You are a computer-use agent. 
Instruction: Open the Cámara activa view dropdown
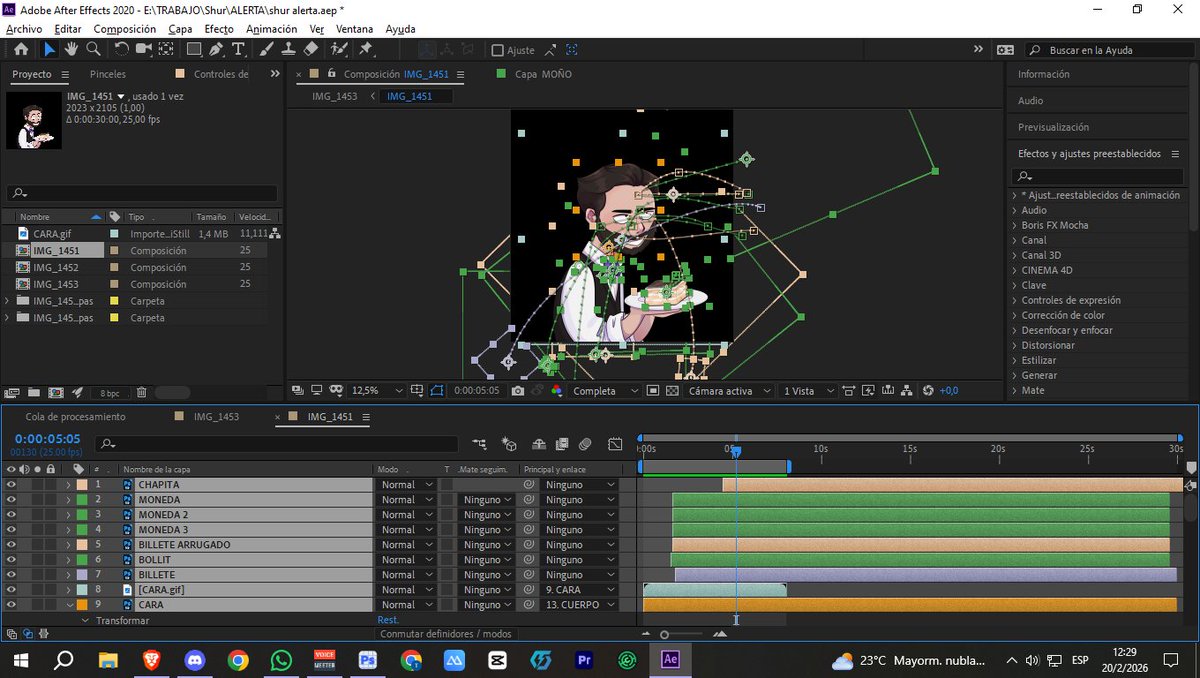(730, 391)
